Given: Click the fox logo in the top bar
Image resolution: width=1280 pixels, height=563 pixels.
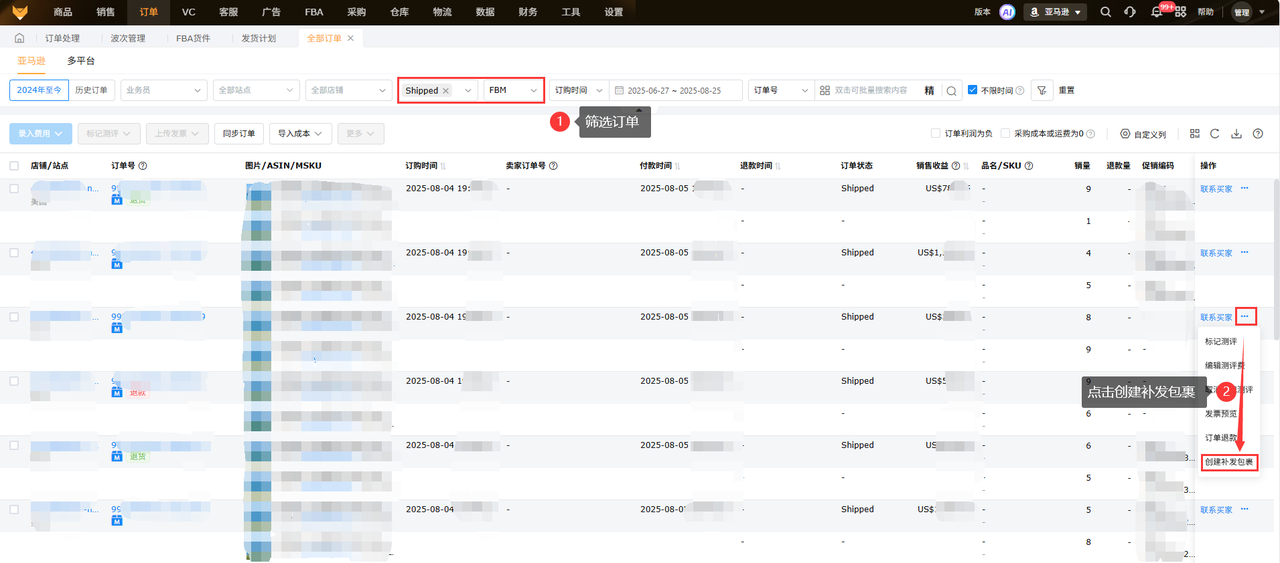Looking at the screenshot, I should pyautogui.click(x=20, y=12).
